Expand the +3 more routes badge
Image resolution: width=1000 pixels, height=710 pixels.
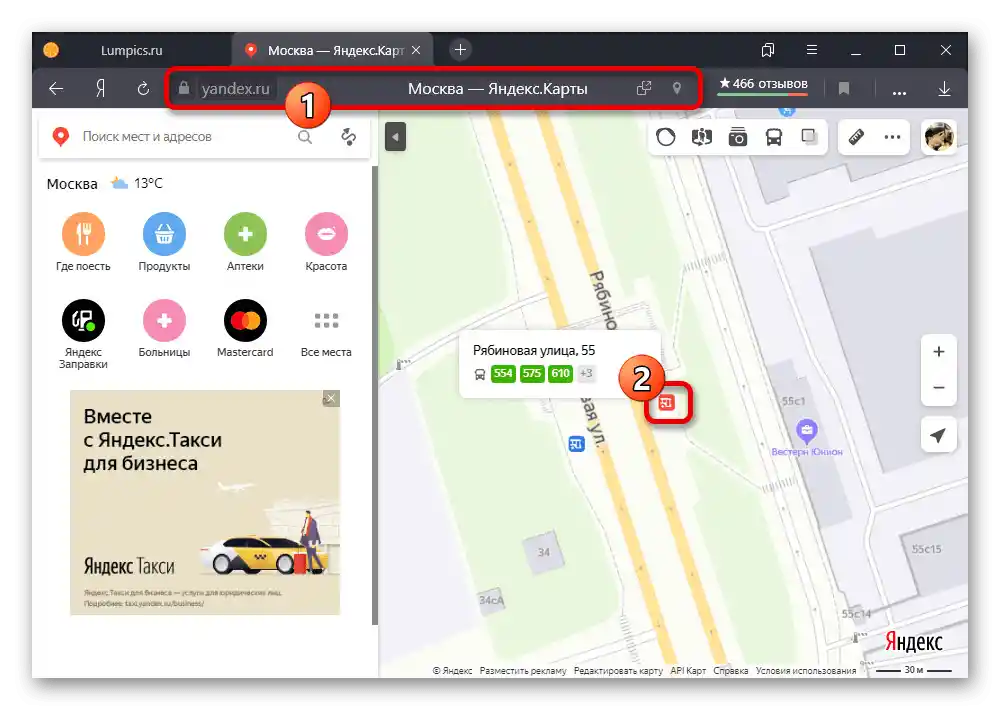point(586,373)
